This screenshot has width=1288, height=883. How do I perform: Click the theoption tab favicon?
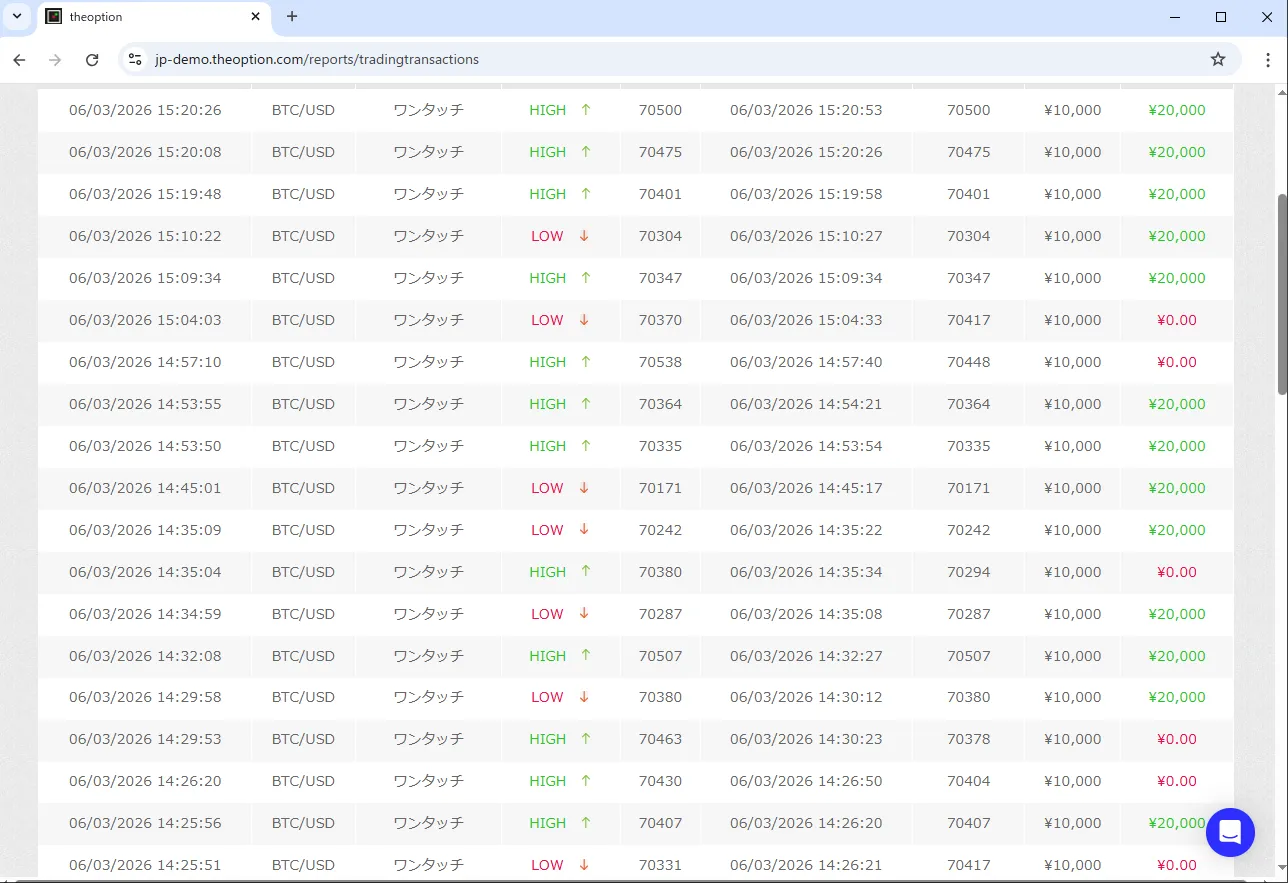[x=54, y=17]
